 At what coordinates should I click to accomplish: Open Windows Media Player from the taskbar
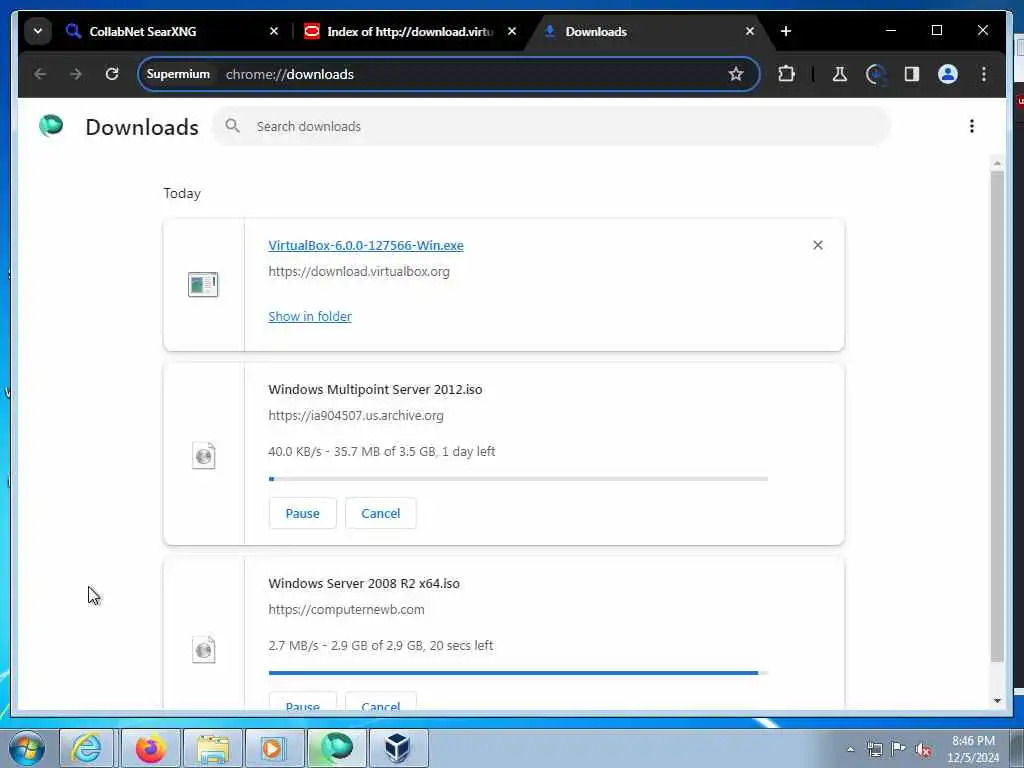(274, 748)
